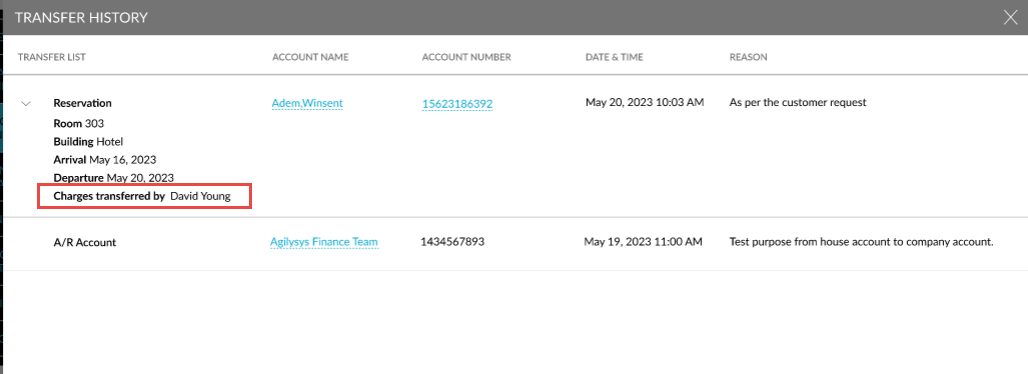Click the 'Test purpose from house account' reason
The width and height of the screenshot is (1028, 374).
coord(861,241)
